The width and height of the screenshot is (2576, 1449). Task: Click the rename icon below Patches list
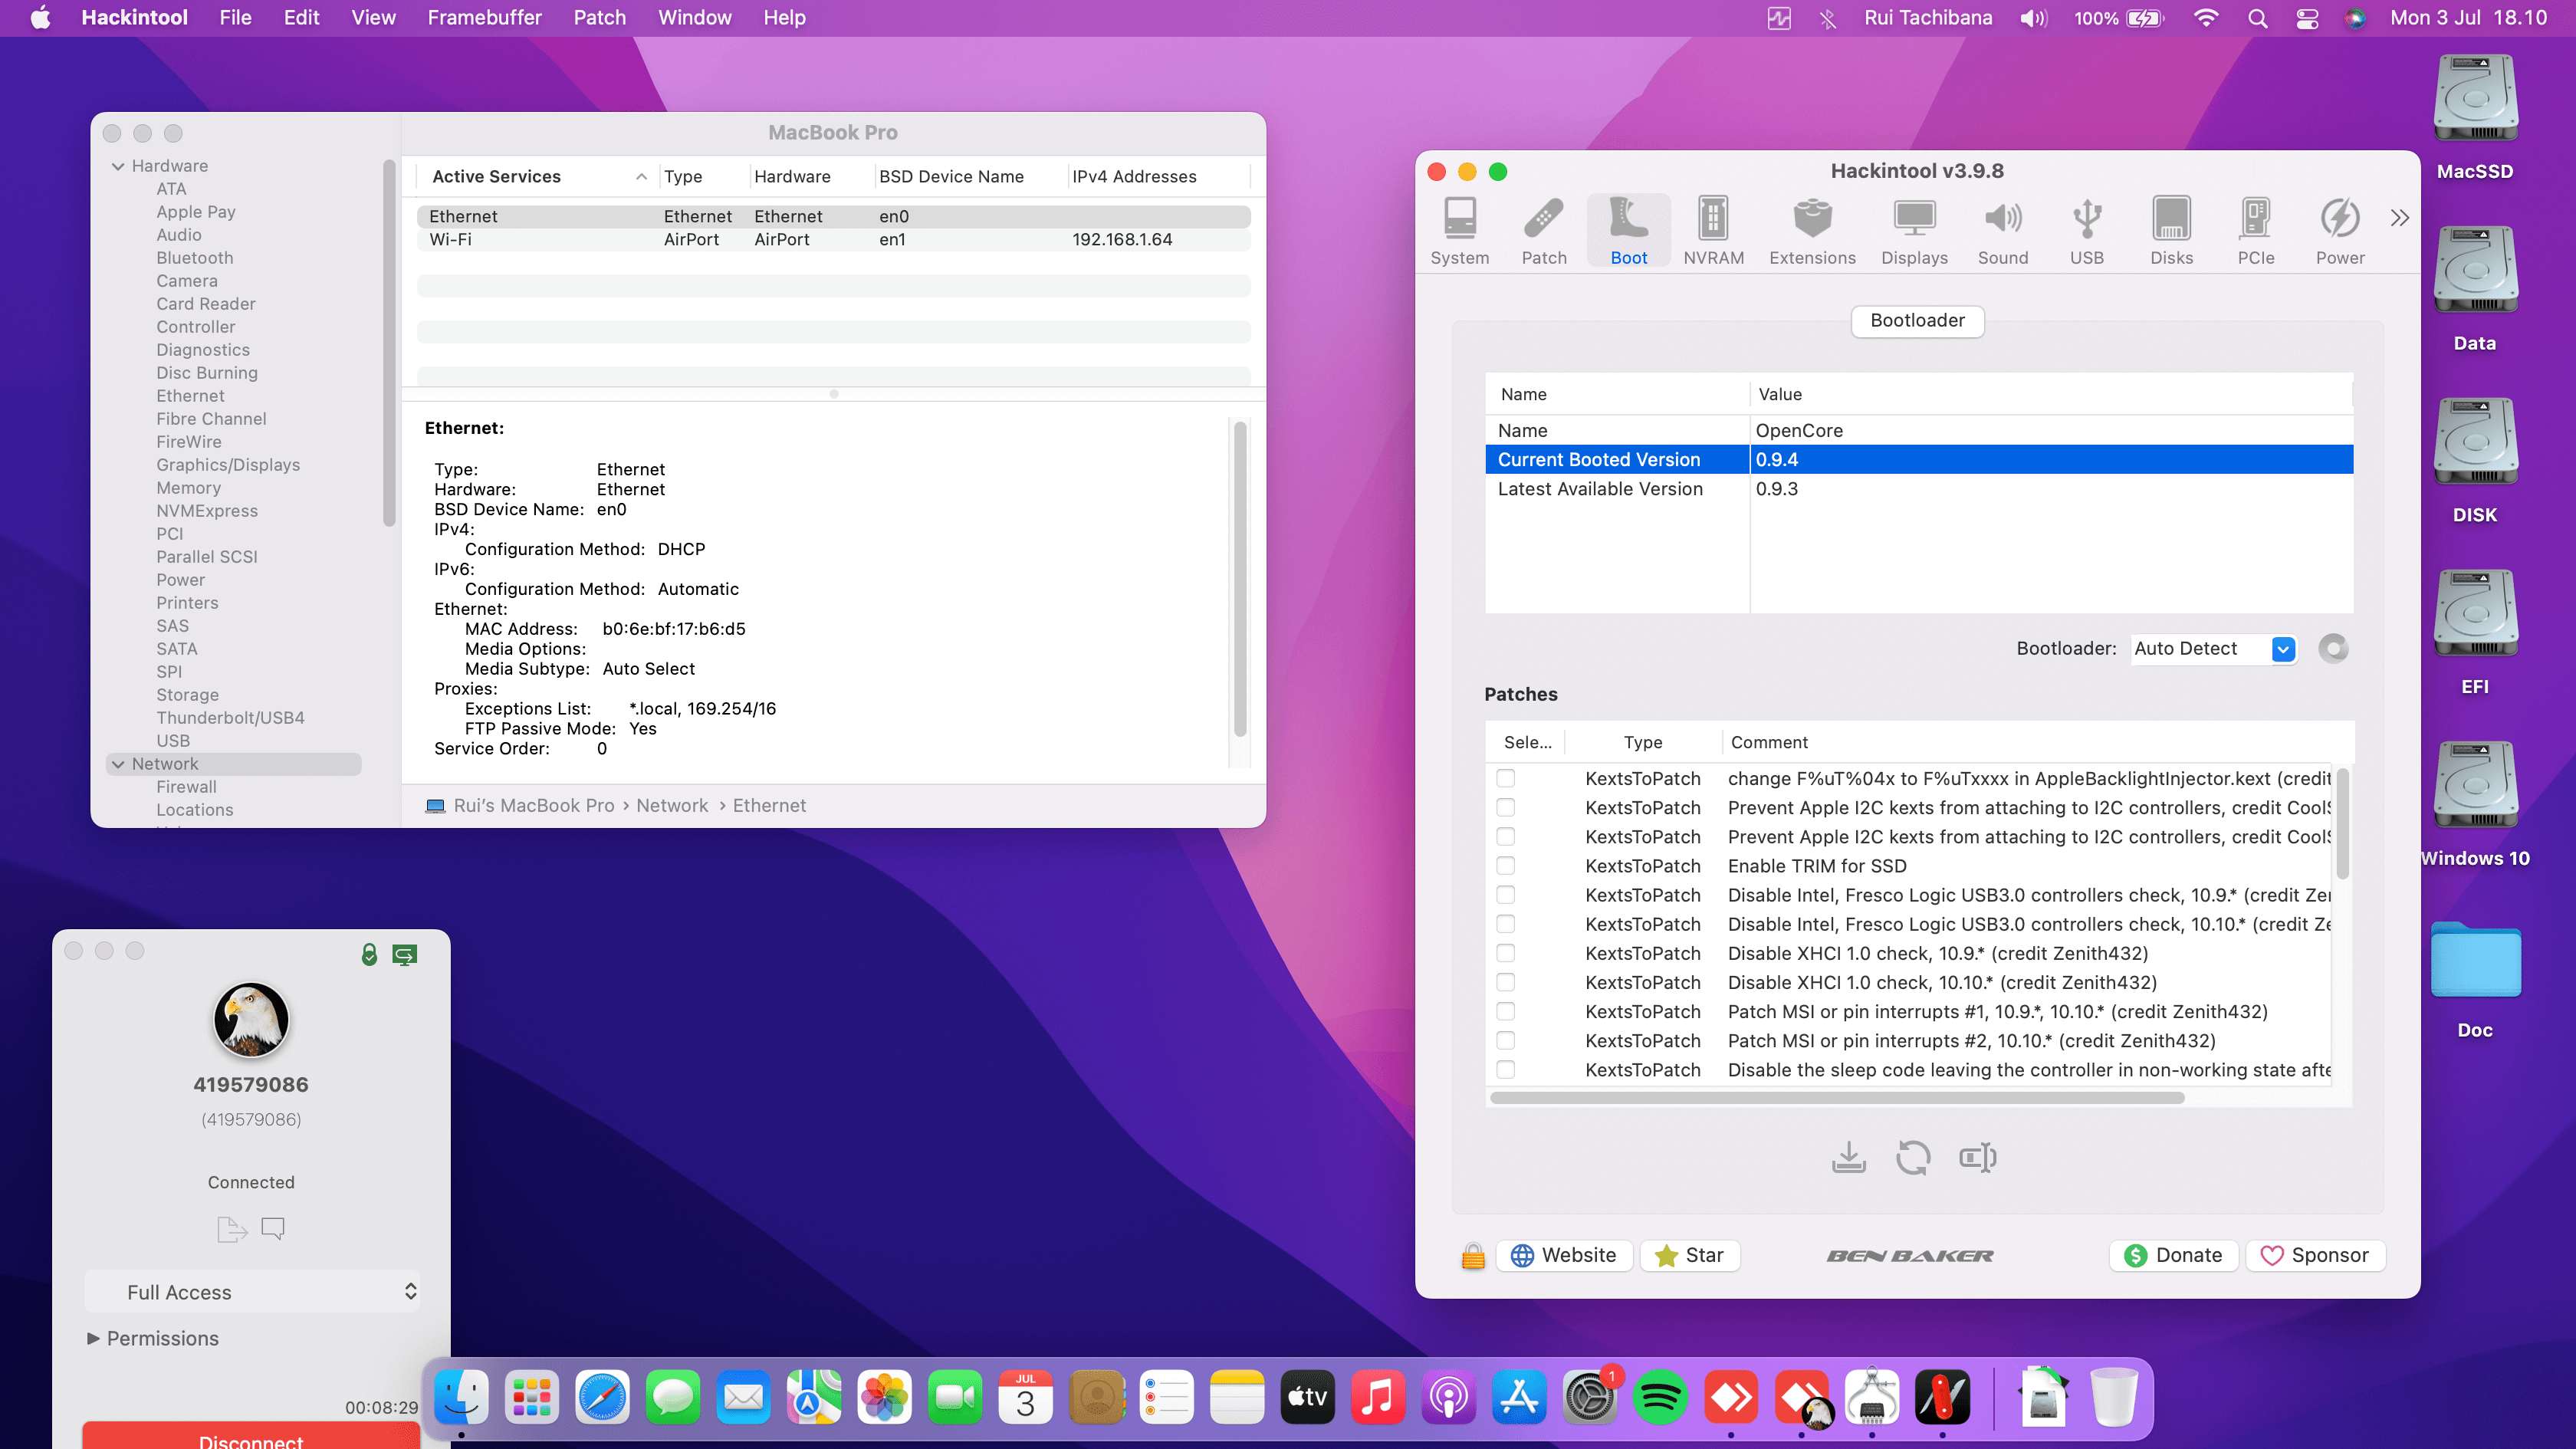(1977, 1157)
